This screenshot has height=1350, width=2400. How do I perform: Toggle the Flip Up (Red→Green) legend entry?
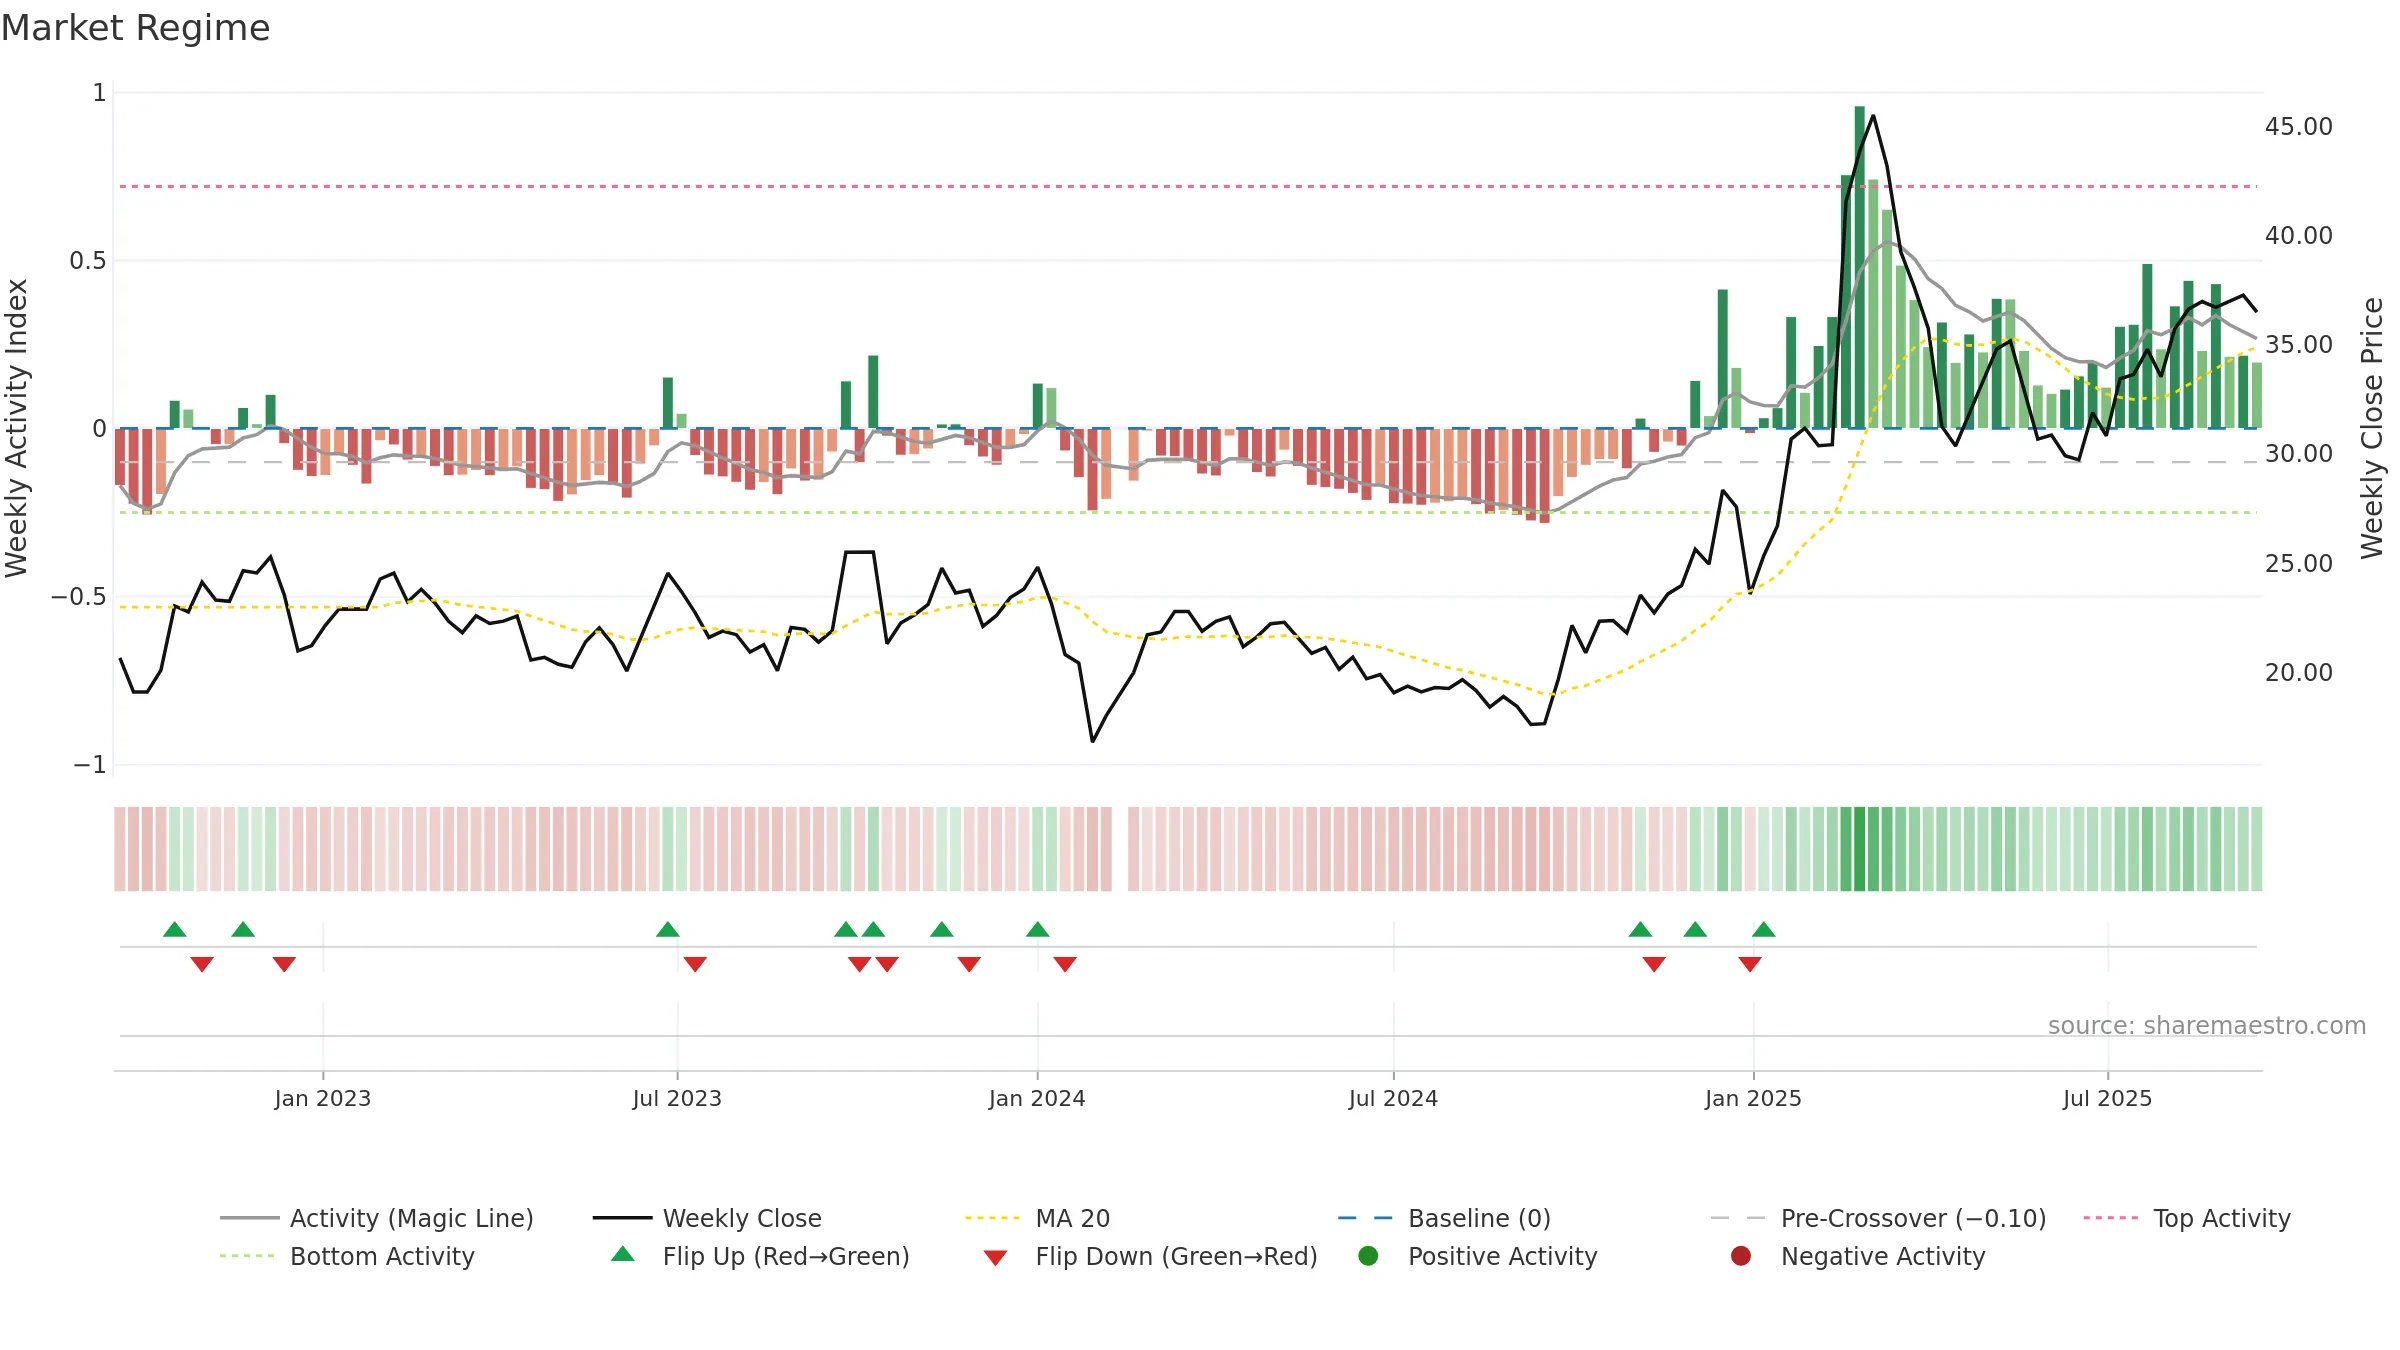tap(760, 1256)
